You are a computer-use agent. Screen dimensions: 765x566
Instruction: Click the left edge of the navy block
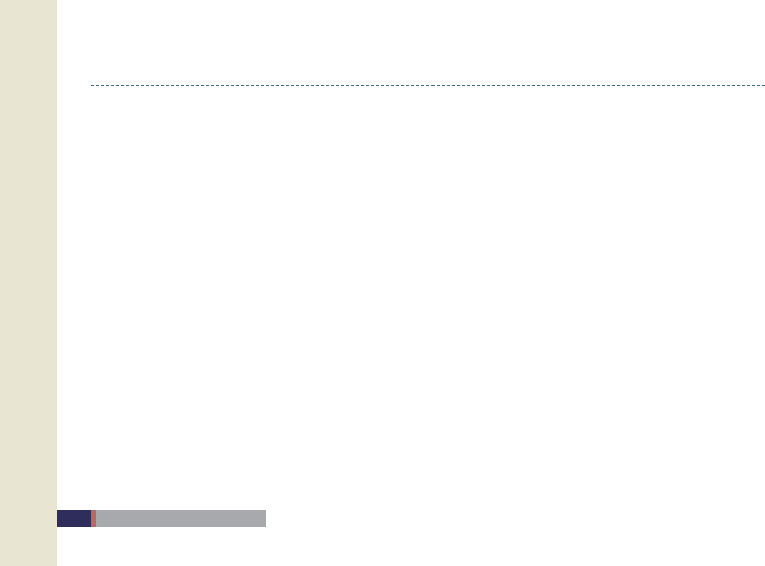click(x=59, y=518)
